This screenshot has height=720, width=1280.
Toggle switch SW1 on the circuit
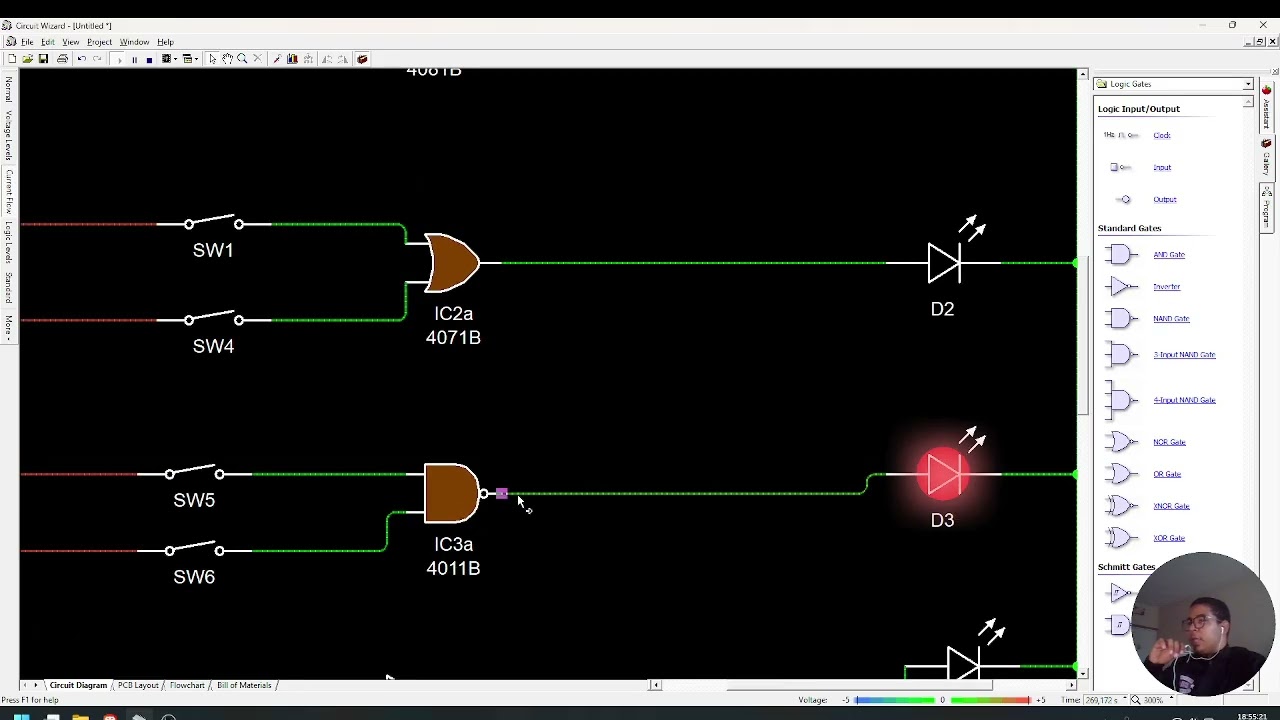click(213, 222)
